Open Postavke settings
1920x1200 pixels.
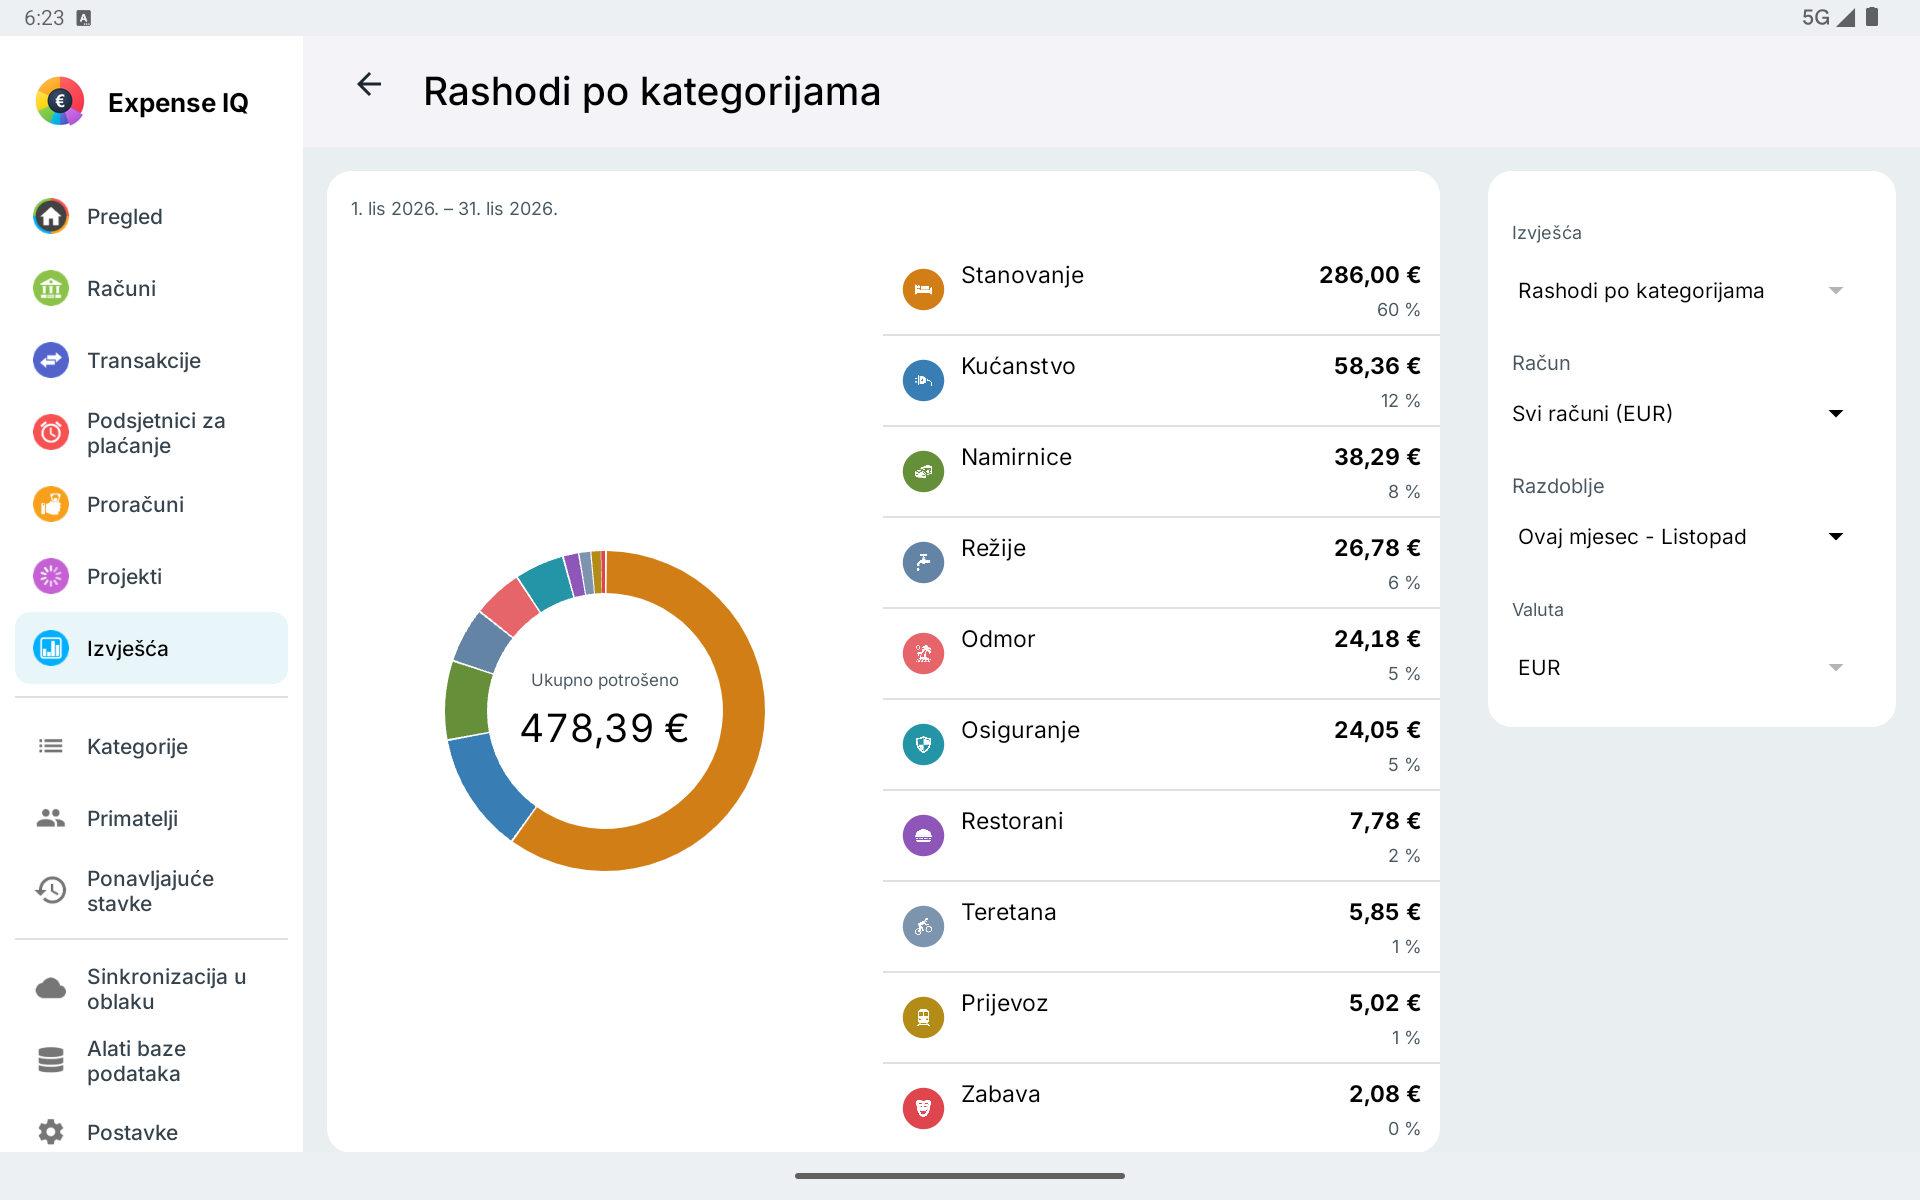click(151, 1132)
